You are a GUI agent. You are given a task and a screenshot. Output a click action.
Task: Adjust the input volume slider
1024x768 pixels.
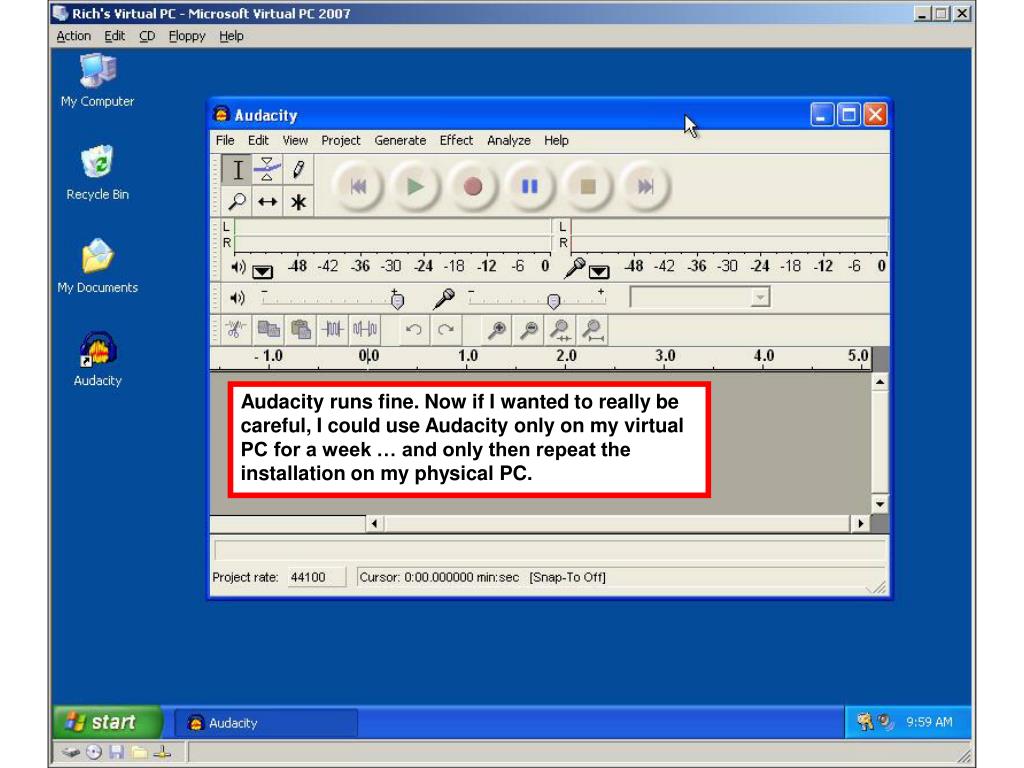pyautogui.click(x=554, y=300)
